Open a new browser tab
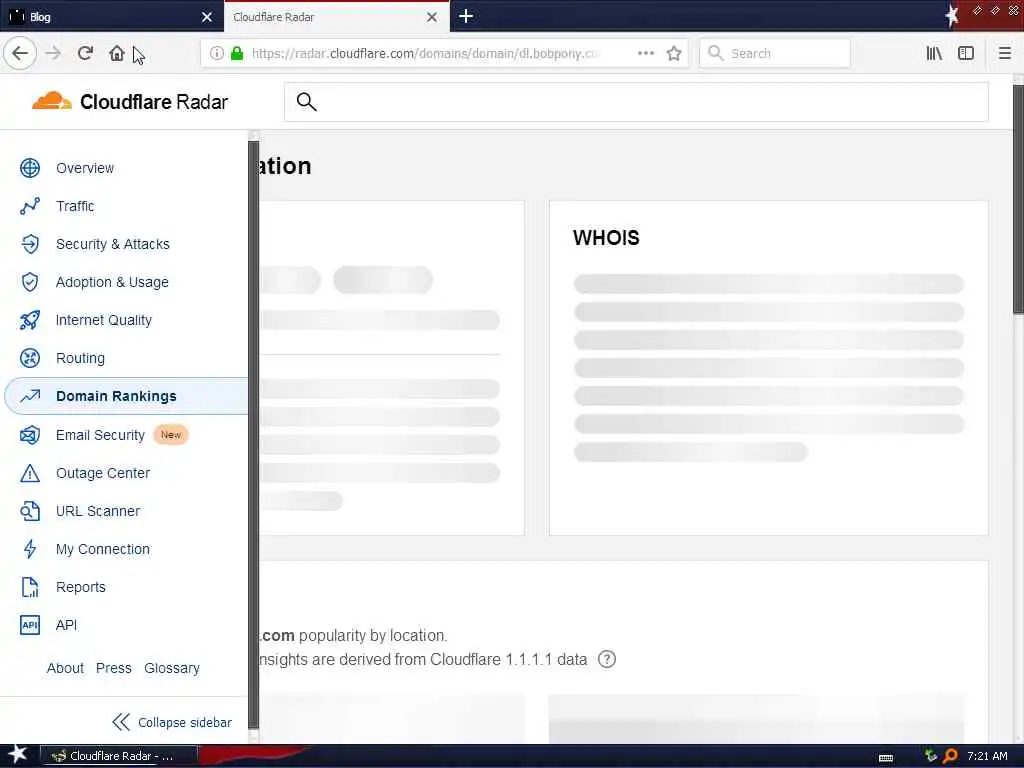This screenshot has width=1024, height=768. tap(466, 16)
